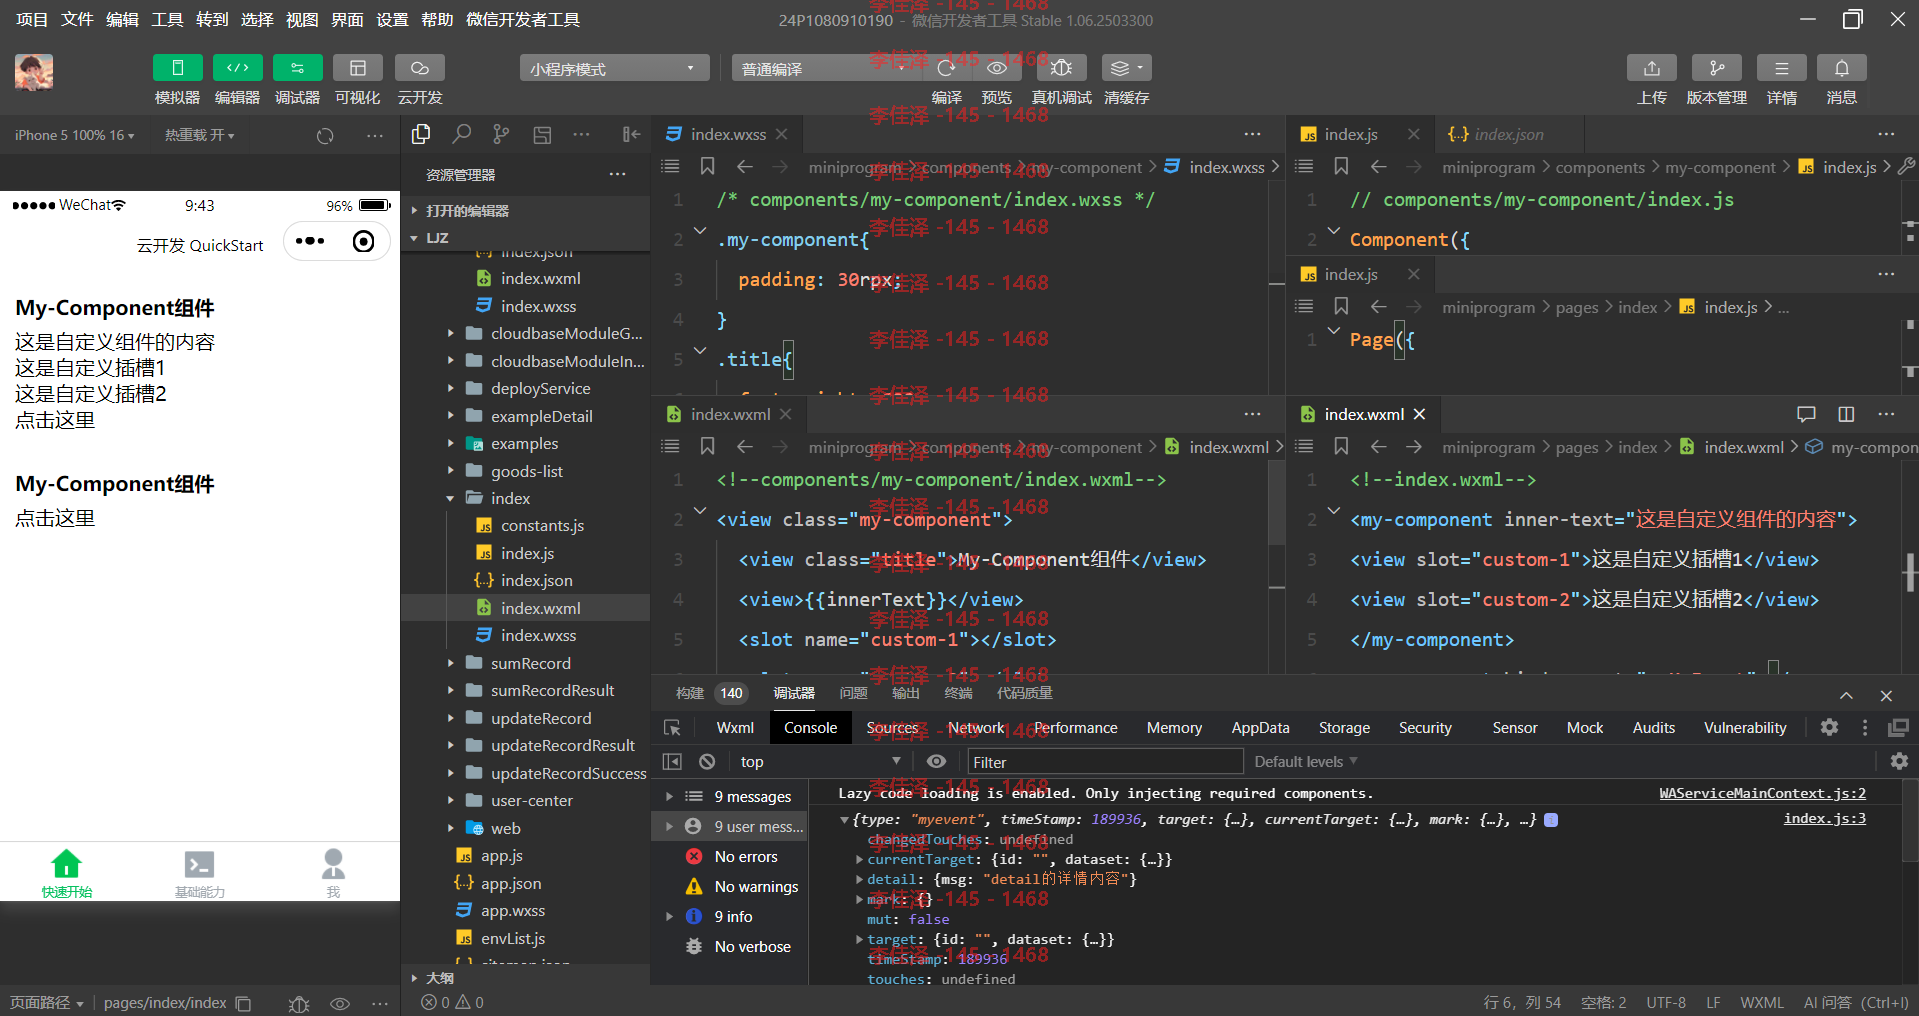Select index.json in index folder
Viewport: 1919px width, 1016px height.
tap(536, 580)
